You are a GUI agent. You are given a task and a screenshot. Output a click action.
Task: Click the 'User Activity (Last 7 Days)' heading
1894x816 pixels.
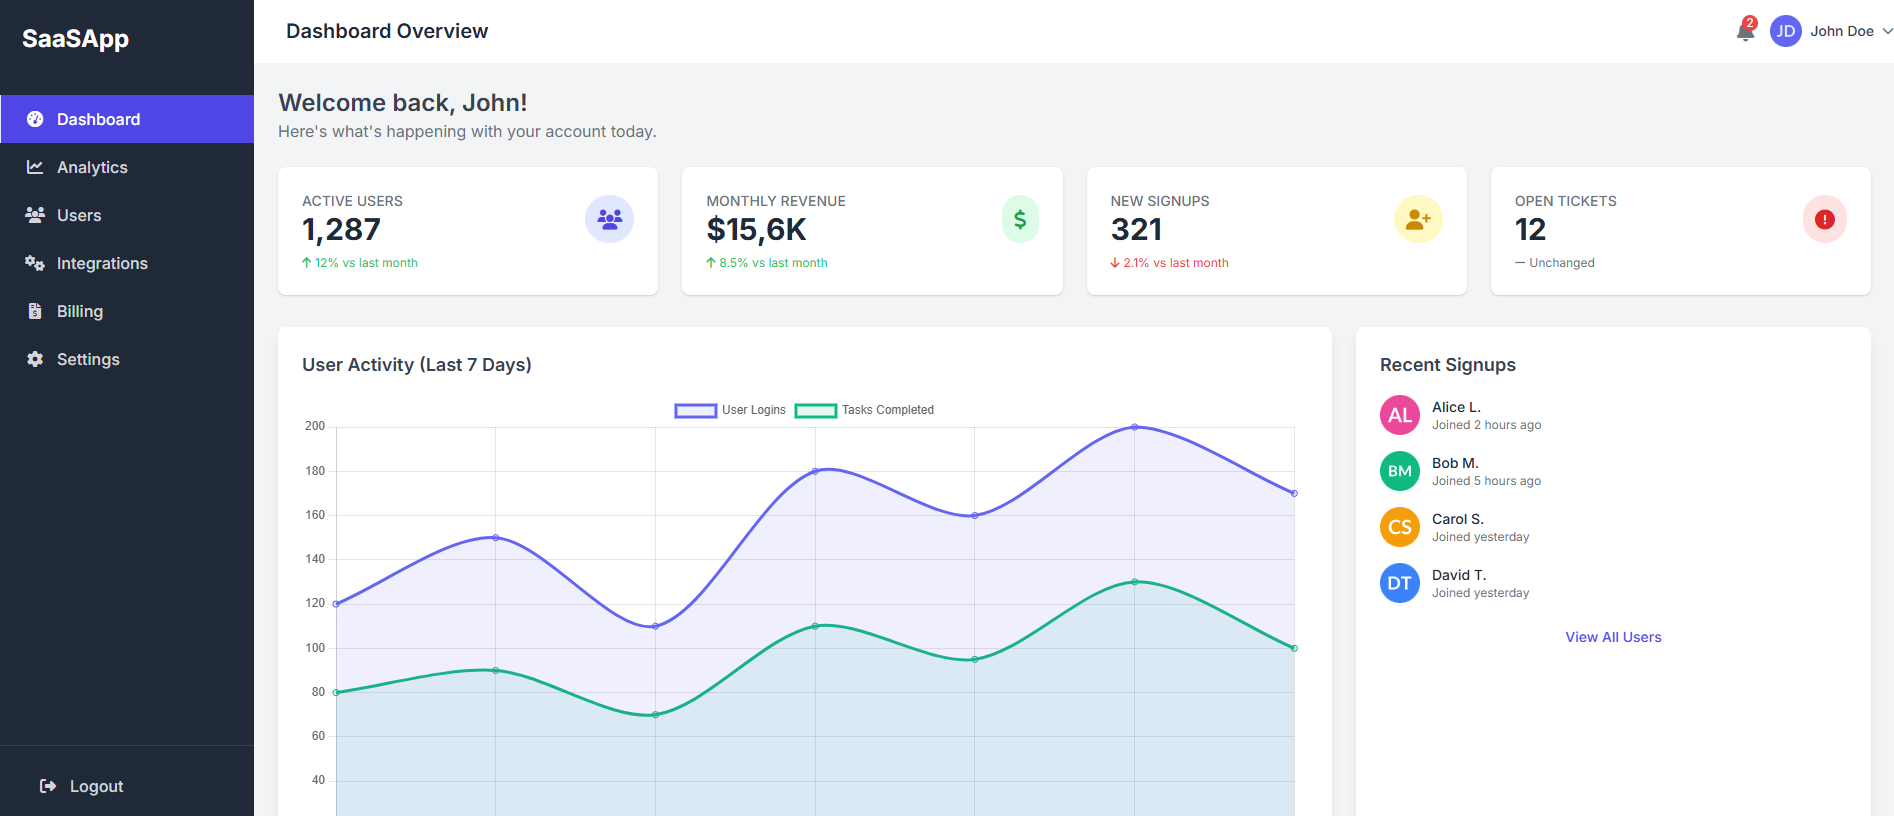tap(417, 365)
